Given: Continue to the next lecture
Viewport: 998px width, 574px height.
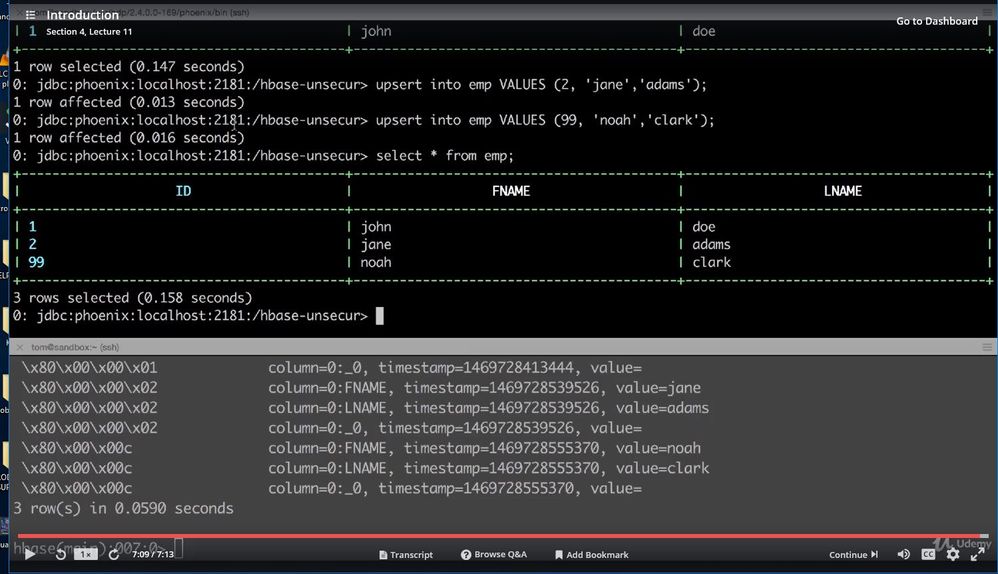Looking at the screenshot, I should 853,555.
